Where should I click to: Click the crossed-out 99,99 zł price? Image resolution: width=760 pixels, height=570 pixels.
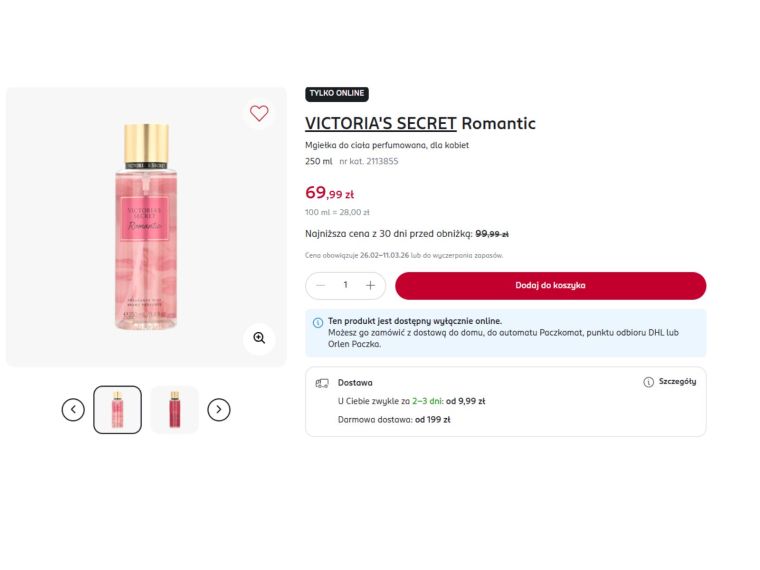[x=492, y=234]
